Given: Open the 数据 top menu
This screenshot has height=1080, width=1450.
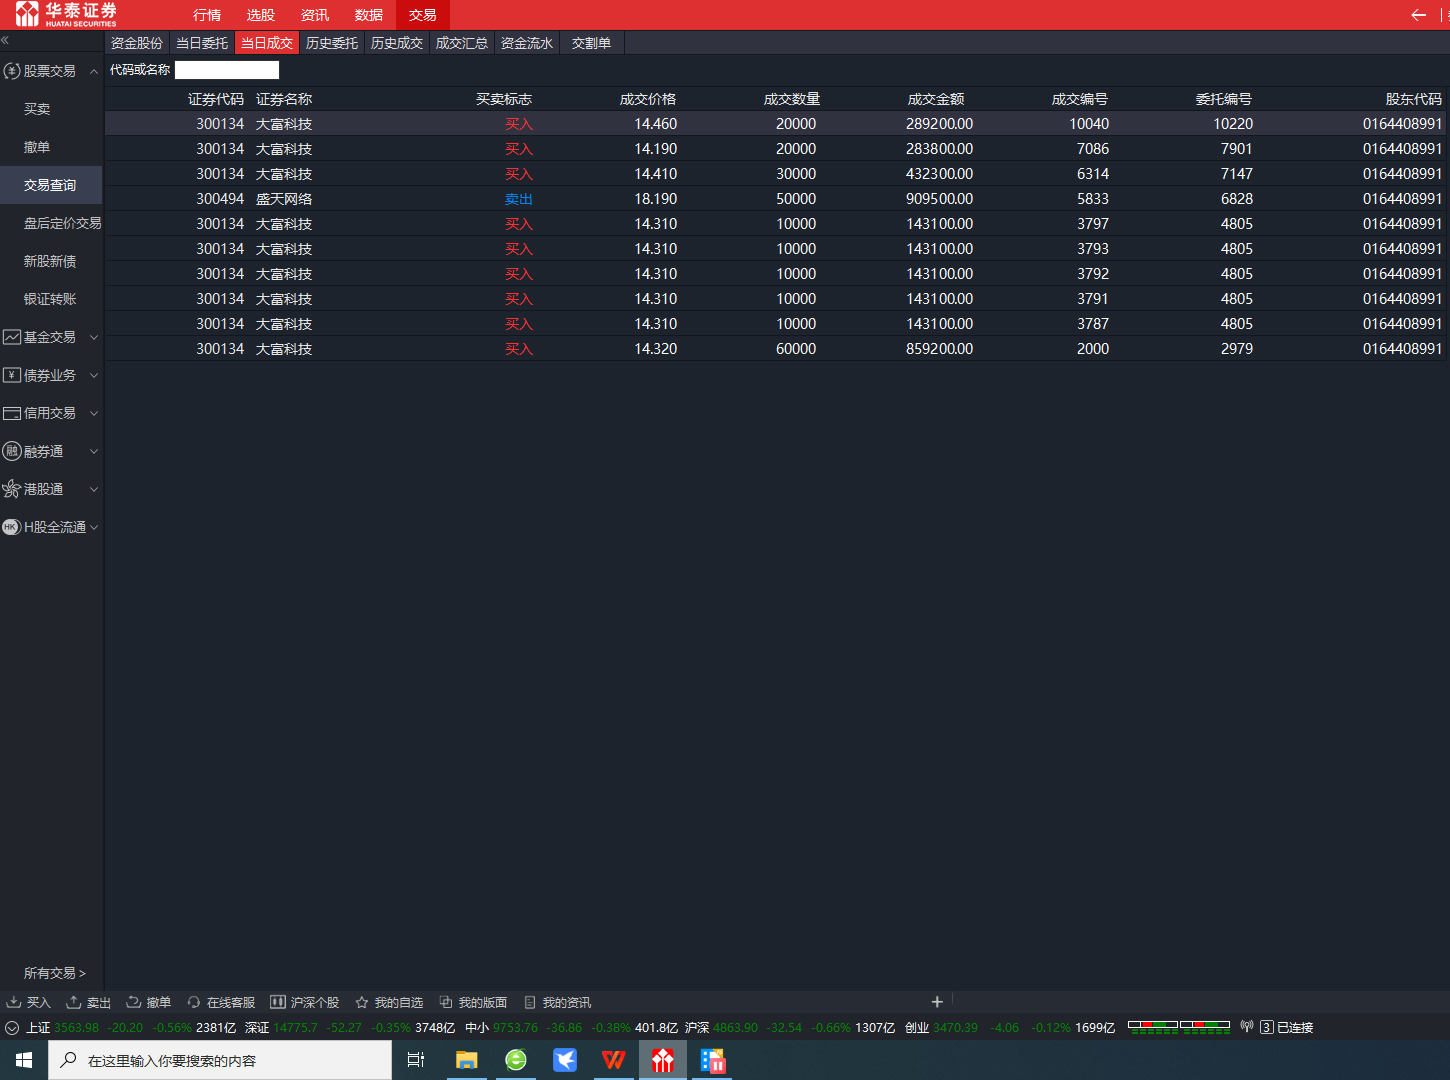Looking at the screenshot, I should [x=369, y=15].
